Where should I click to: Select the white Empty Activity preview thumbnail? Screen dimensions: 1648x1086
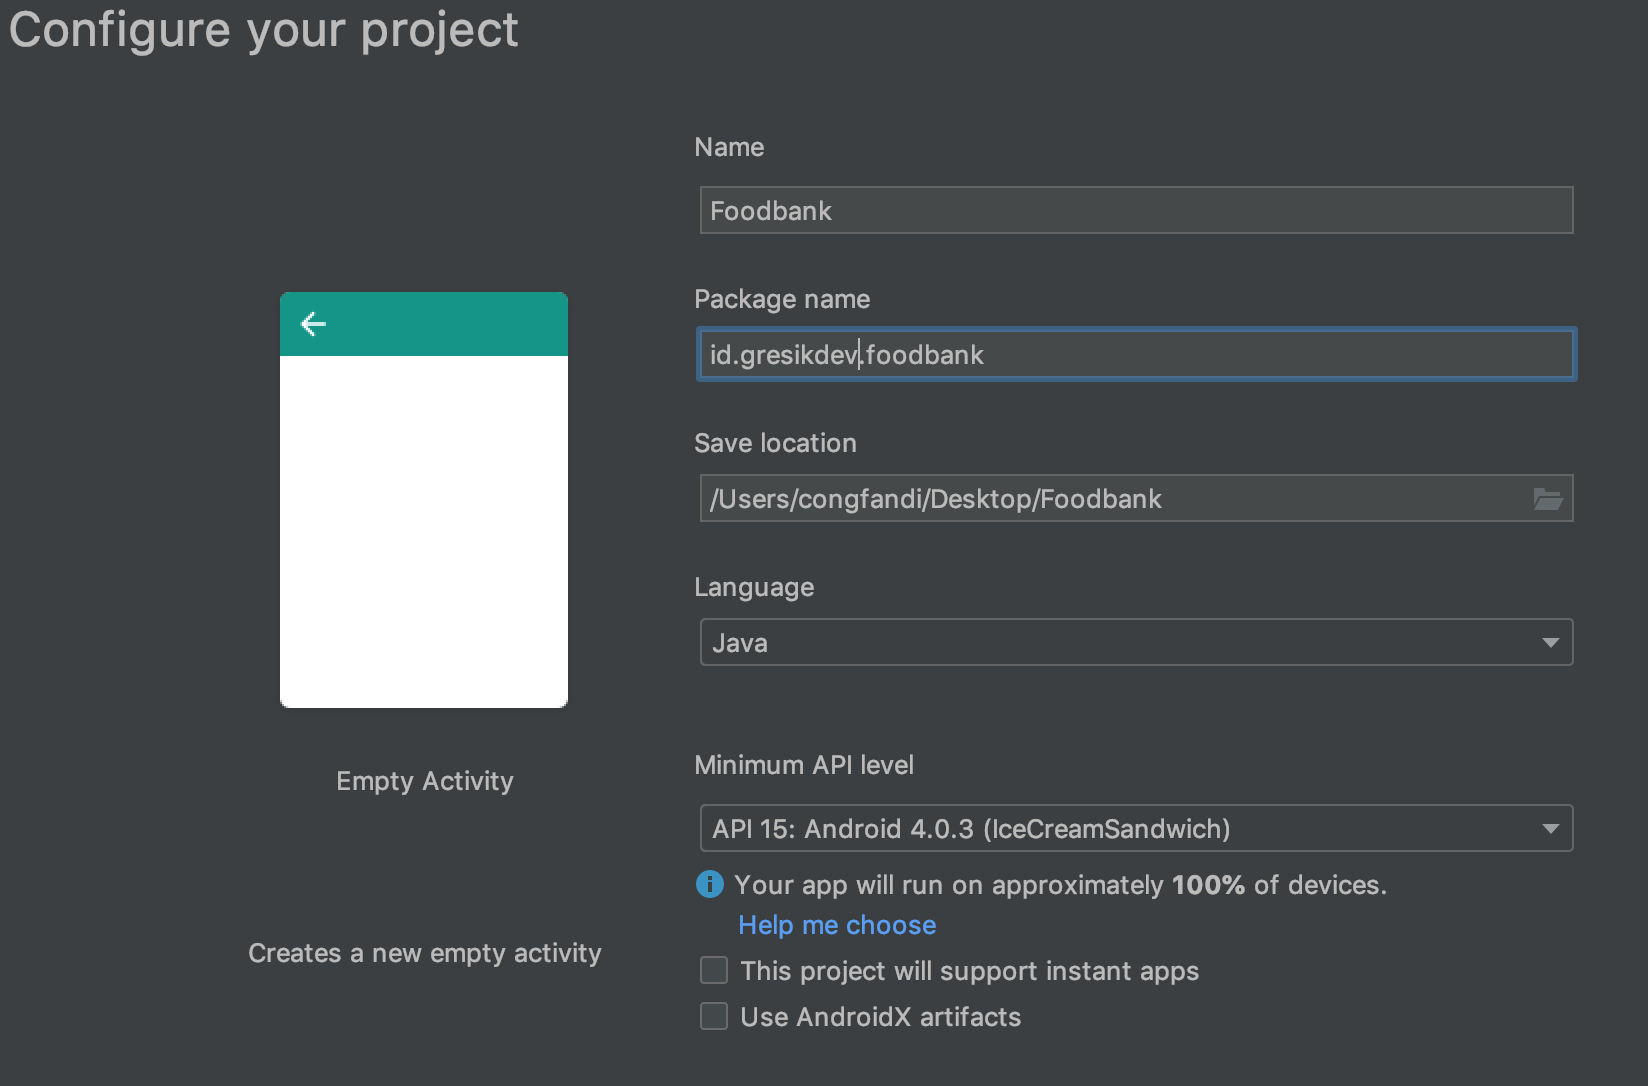[x=424, y=530]
